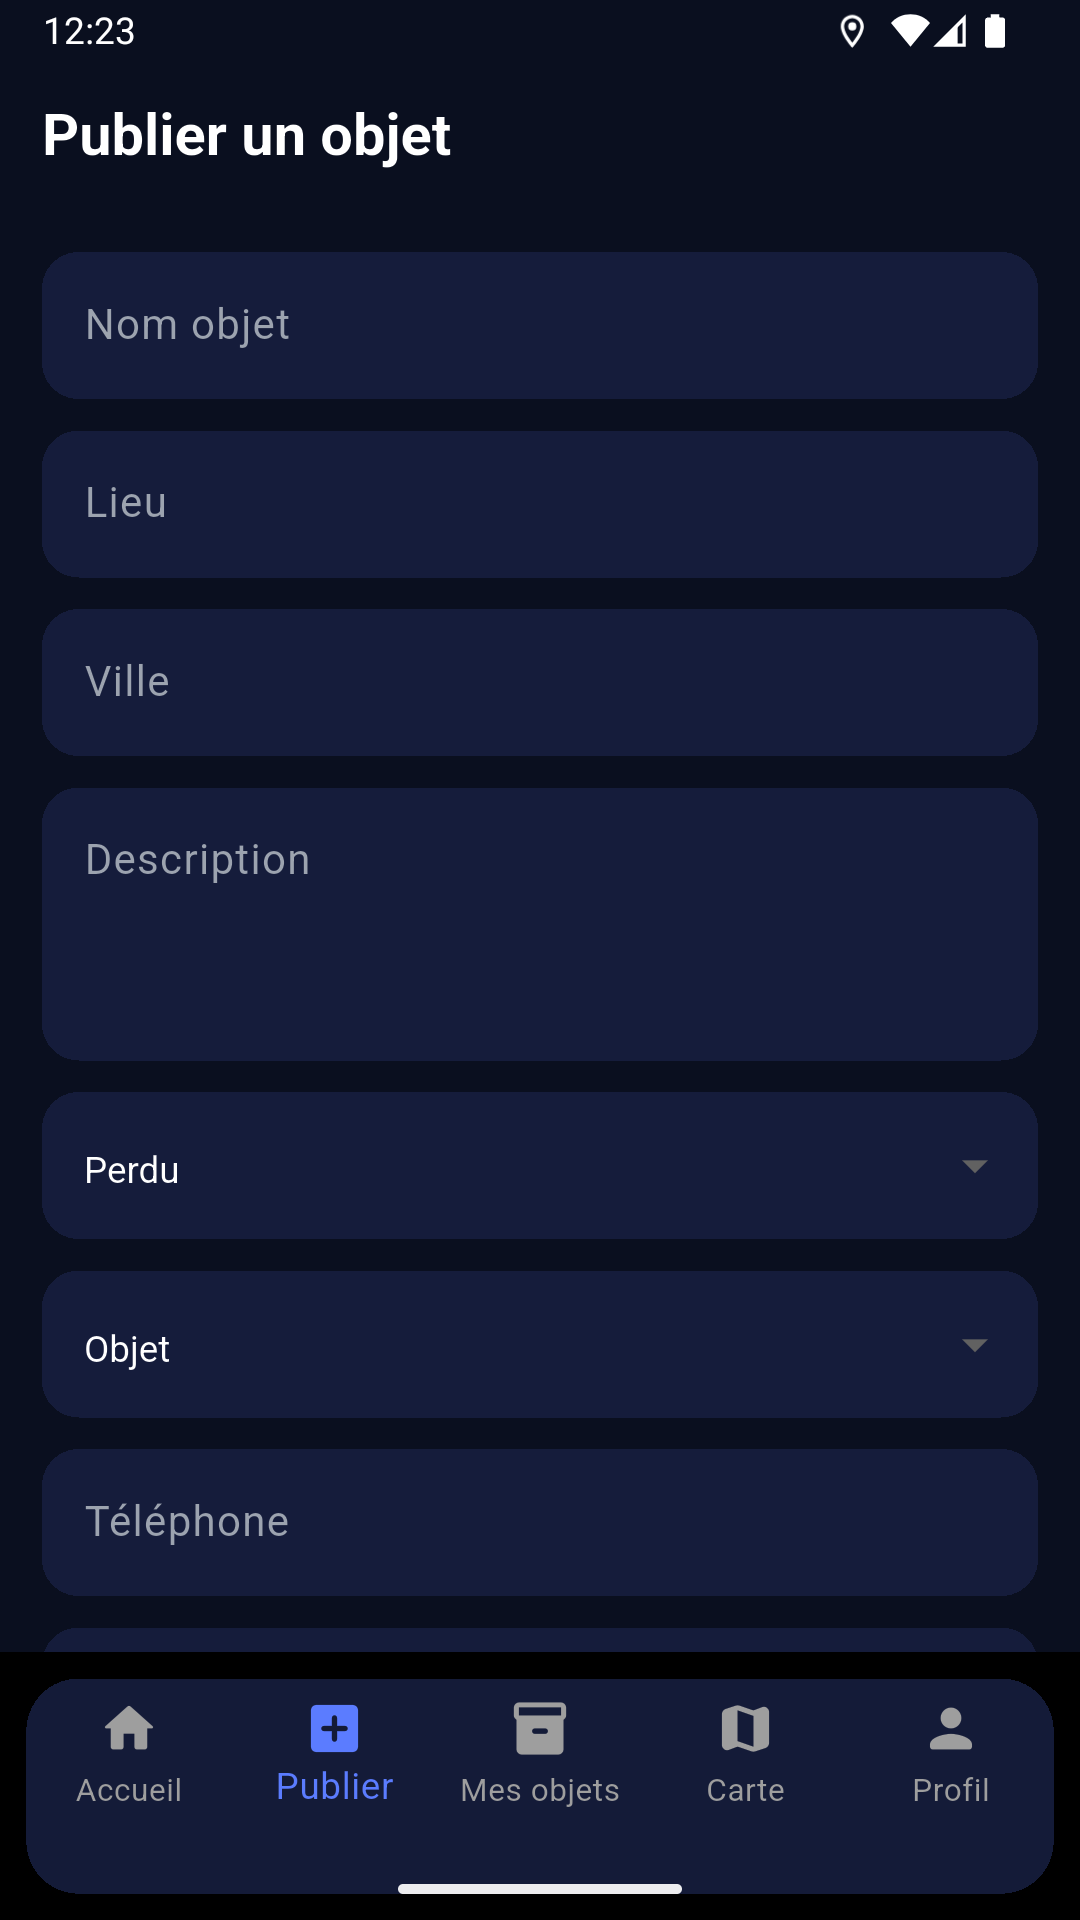Go to the Accueil tab label
The width and height of the screenshot is (1080, 1920).
[129, 1790]
